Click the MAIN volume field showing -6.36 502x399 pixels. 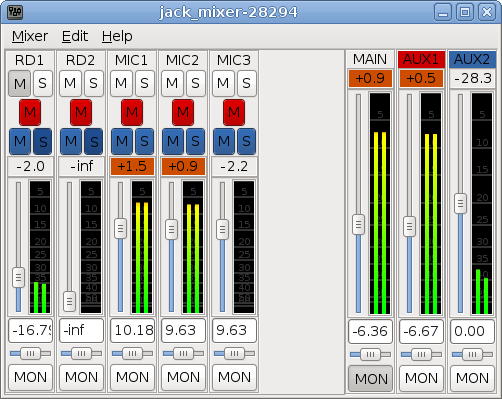[x=370, y=331]
